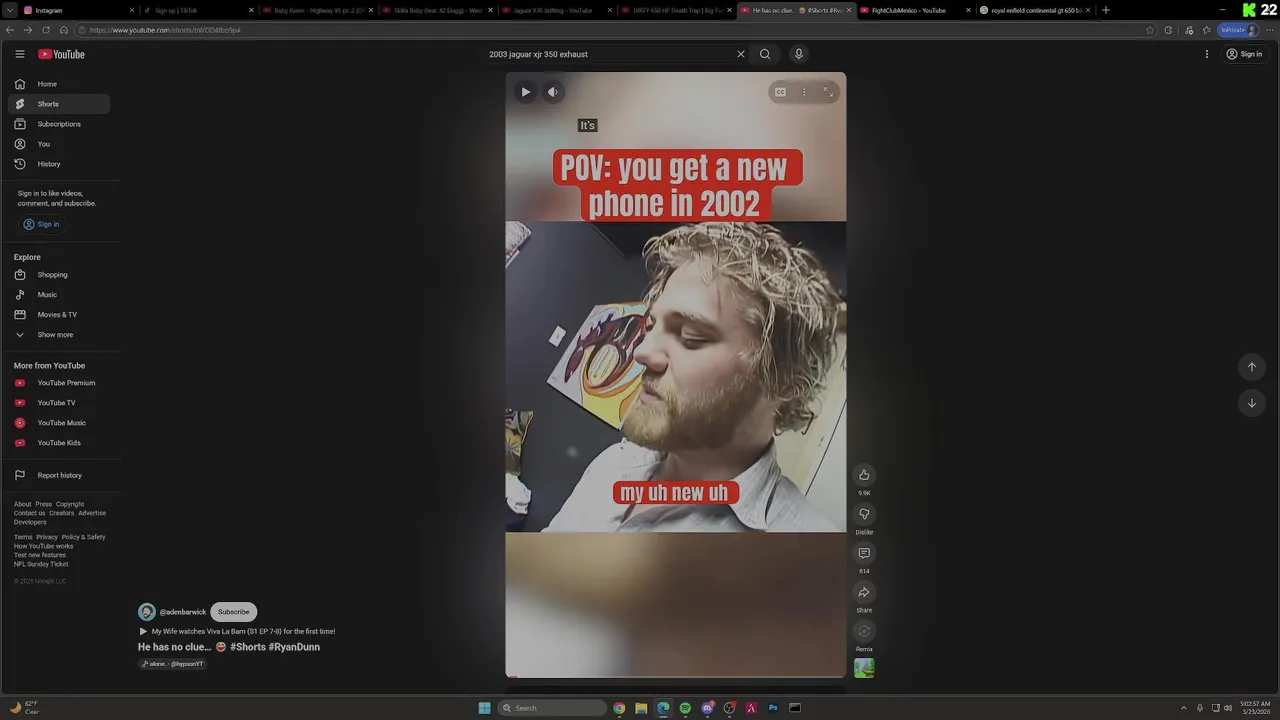Open the Short's three-dot more options
This screenshot has width=1280, height=720.
pyautogui.click(x=804, y=92)
